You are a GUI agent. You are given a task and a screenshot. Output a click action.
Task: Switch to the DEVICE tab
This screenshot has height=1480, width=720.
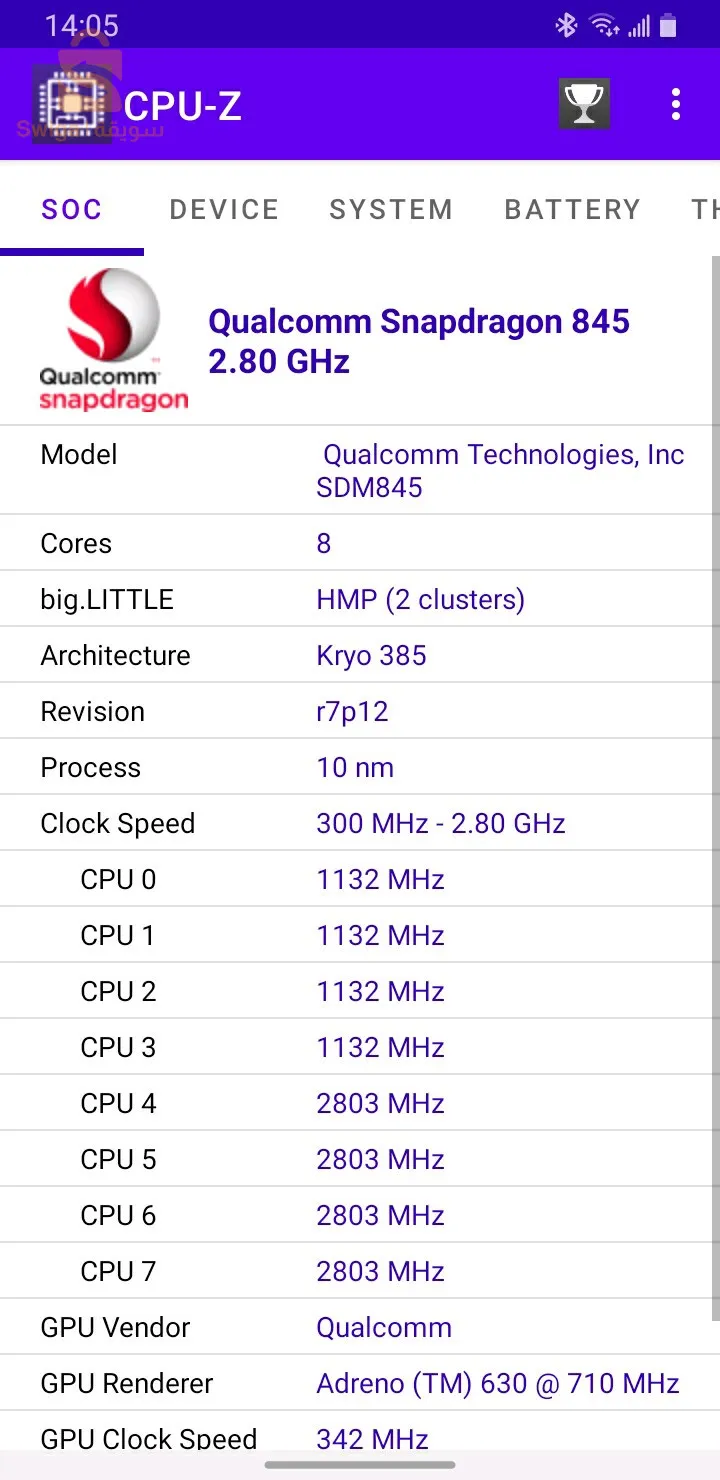[224, 209]
